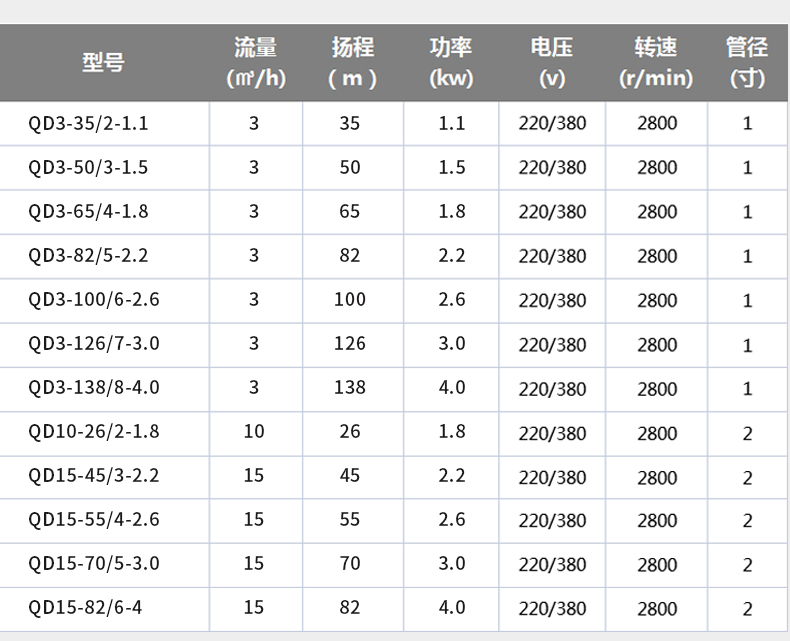Click model cell QD10-26/2-1.8
This screenshot has height=641, width=790.
tap(94, 432)
